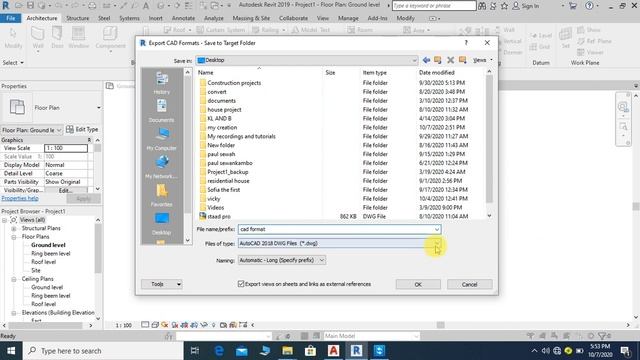This screenshot has height=360, width=640.
Task: Click the Windows search box
Action: (104, 351)
